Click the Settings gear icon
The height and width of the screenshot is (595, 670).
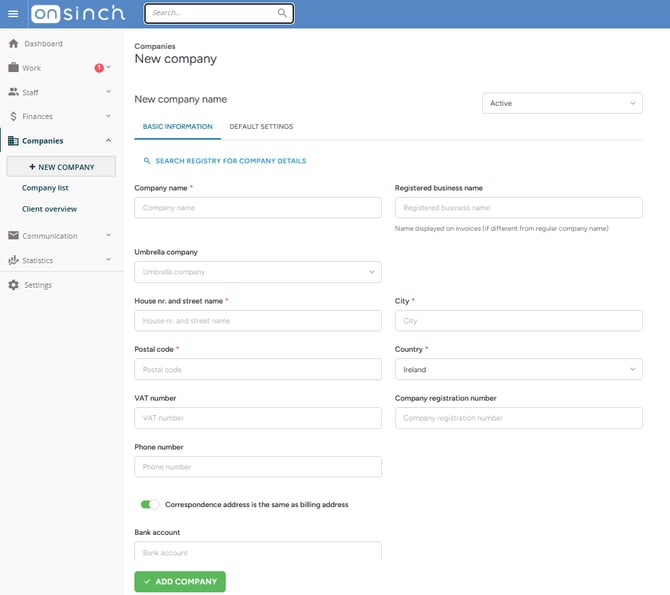tap(13, 285)
